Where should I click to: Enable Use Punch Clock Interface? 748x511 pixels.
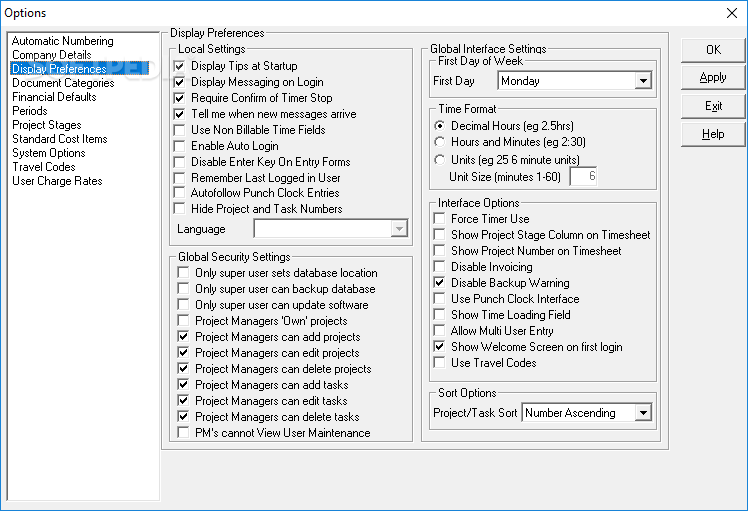(439, 299)
